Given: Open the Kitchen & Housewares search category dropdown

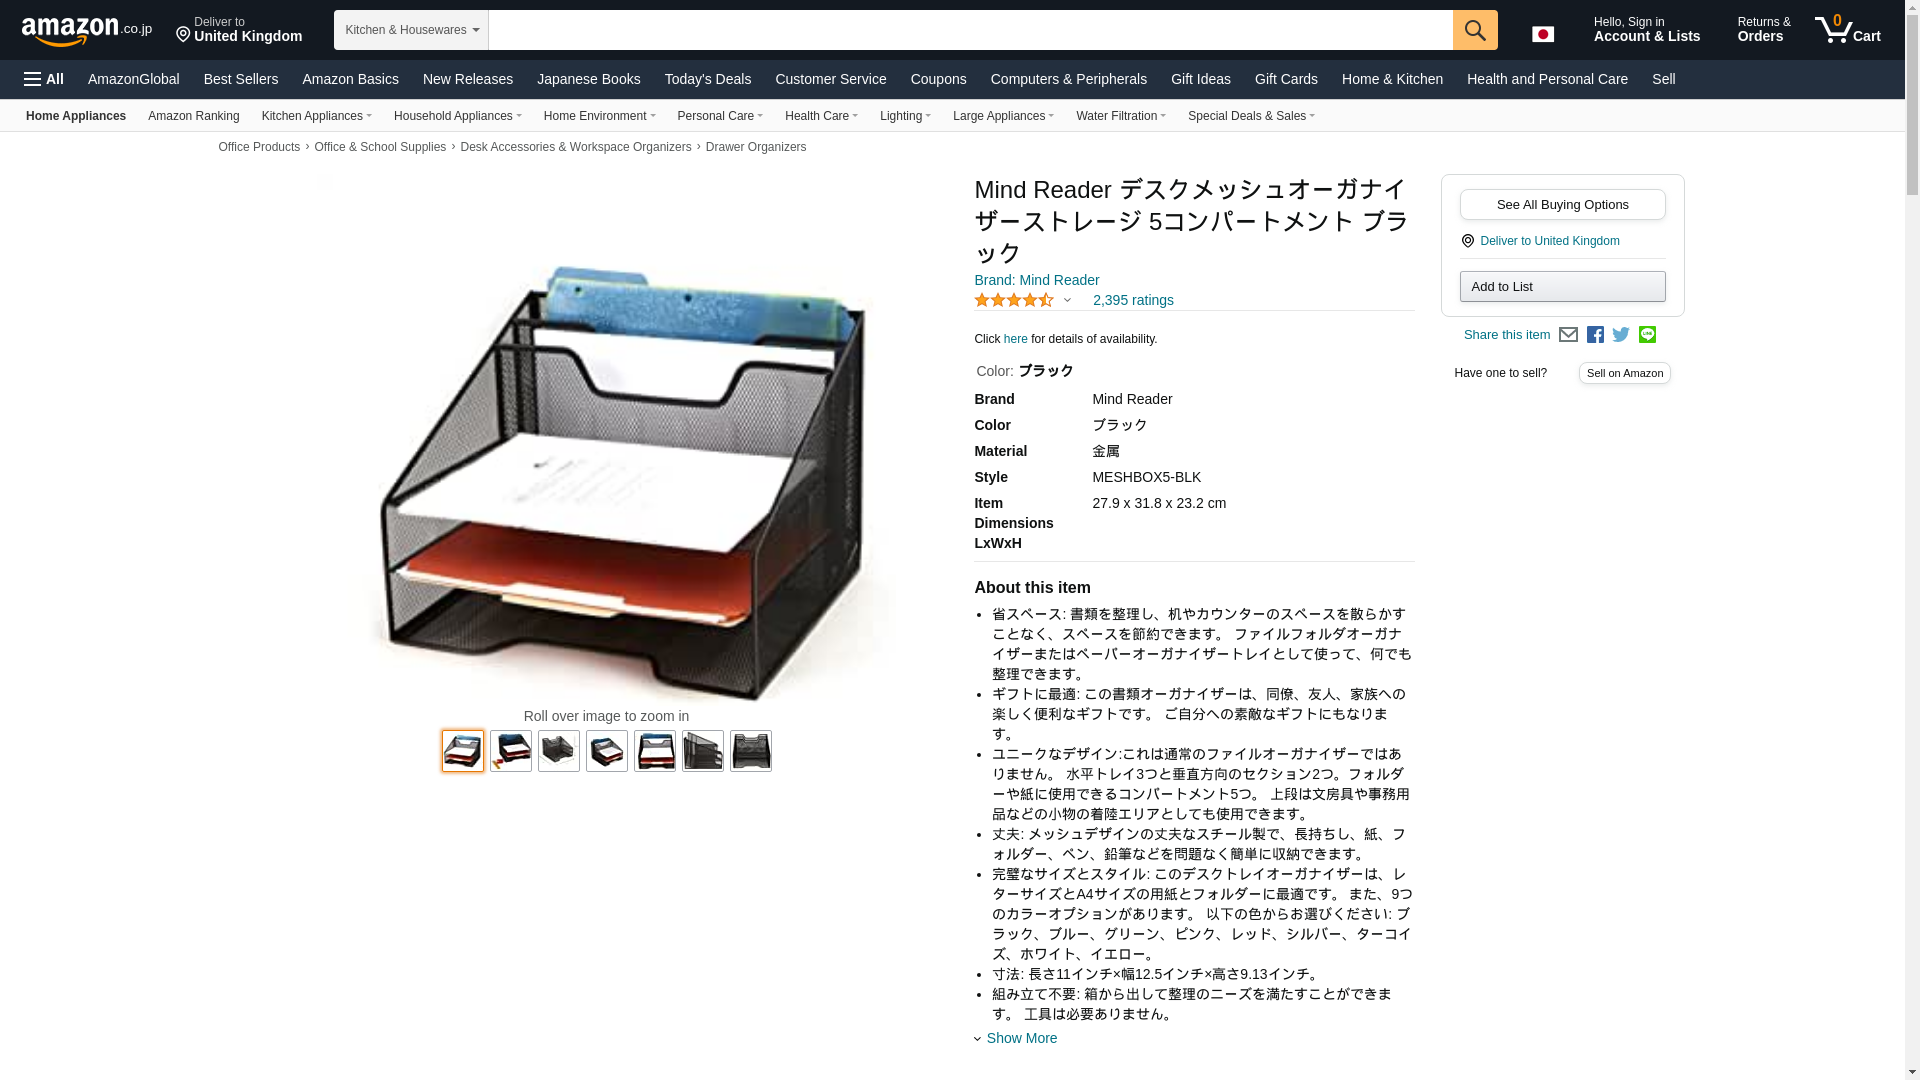Looking at the screenshot, I should point(411,30).
